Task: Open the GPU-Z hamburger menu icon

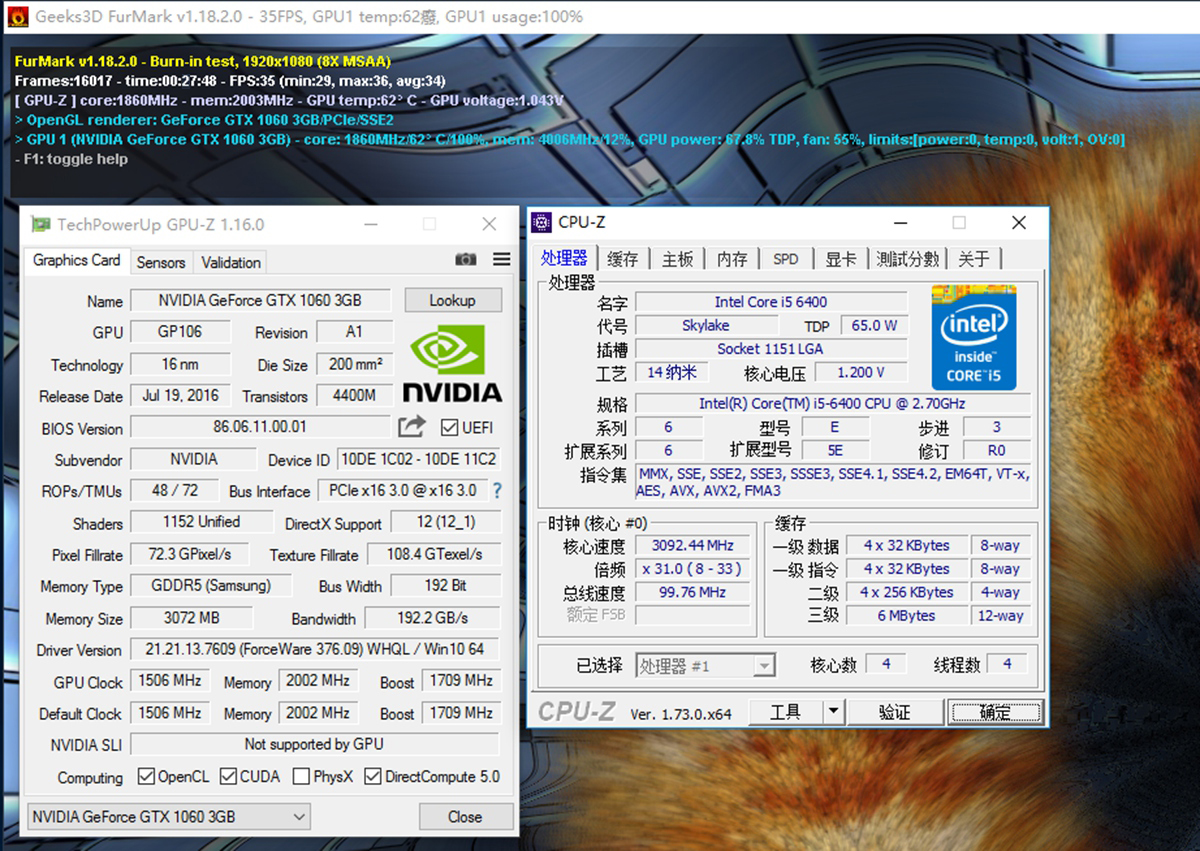Action: click(x=500, y=259)
